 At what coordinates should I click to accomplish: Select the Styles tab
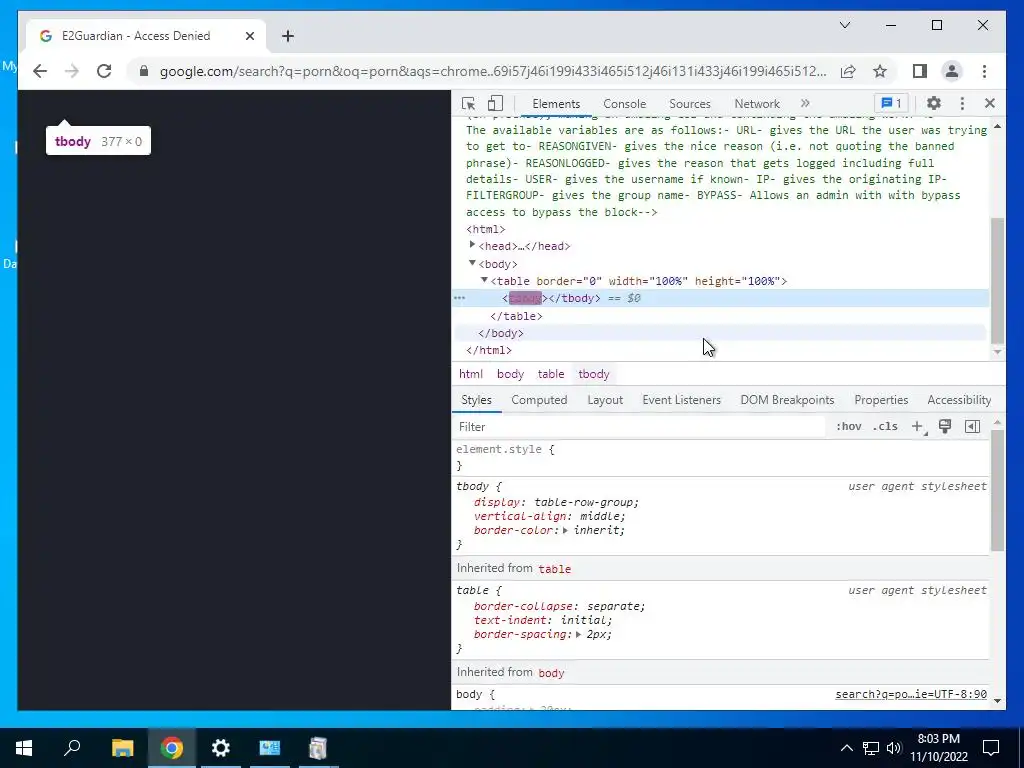pyautogui.click(x=476, y=400)
